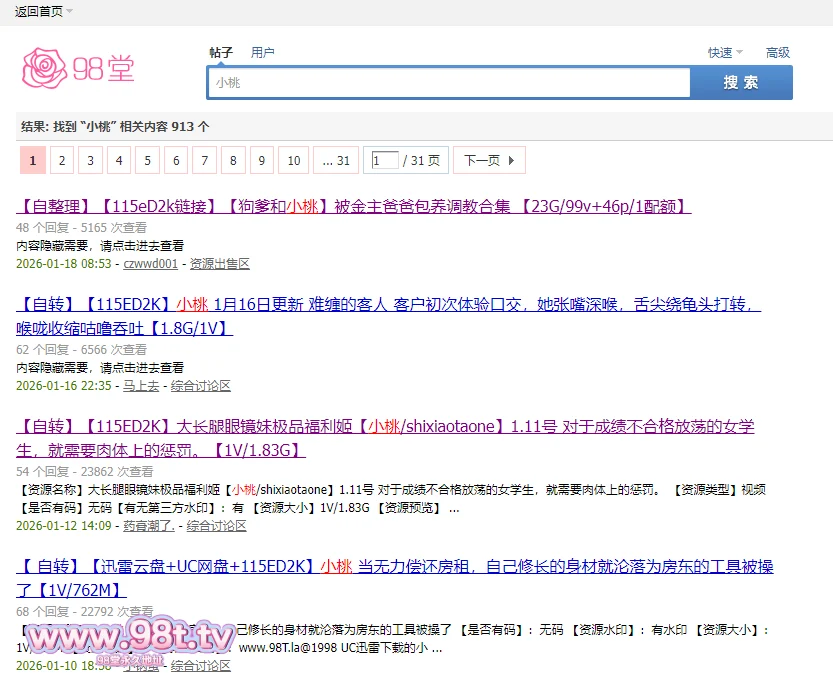Open author profile 马上去
Screen dimensions: 833x675
coord(141,385)
